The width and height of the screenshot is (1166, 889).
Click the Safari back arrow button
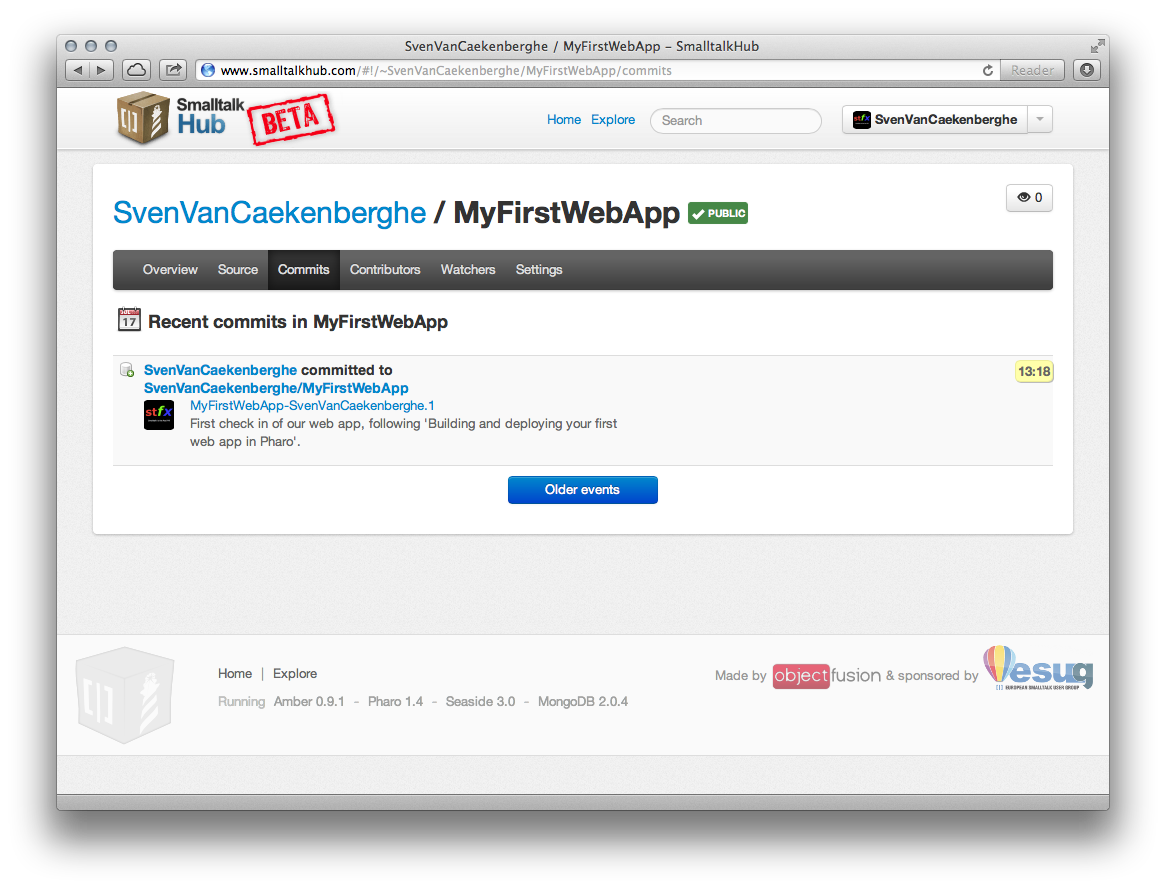click(77, 70)
